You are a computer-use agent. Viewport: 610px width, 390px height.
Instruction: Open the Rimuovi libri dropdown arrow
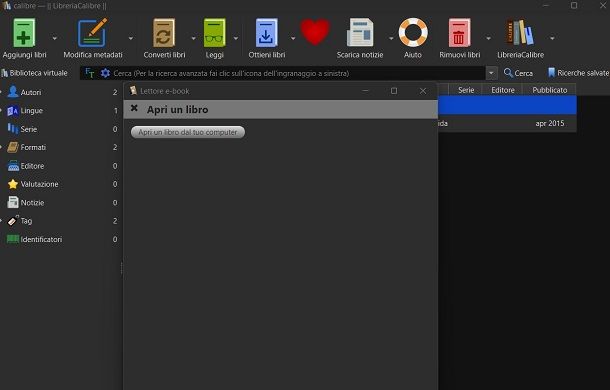[x=488, y=38]
